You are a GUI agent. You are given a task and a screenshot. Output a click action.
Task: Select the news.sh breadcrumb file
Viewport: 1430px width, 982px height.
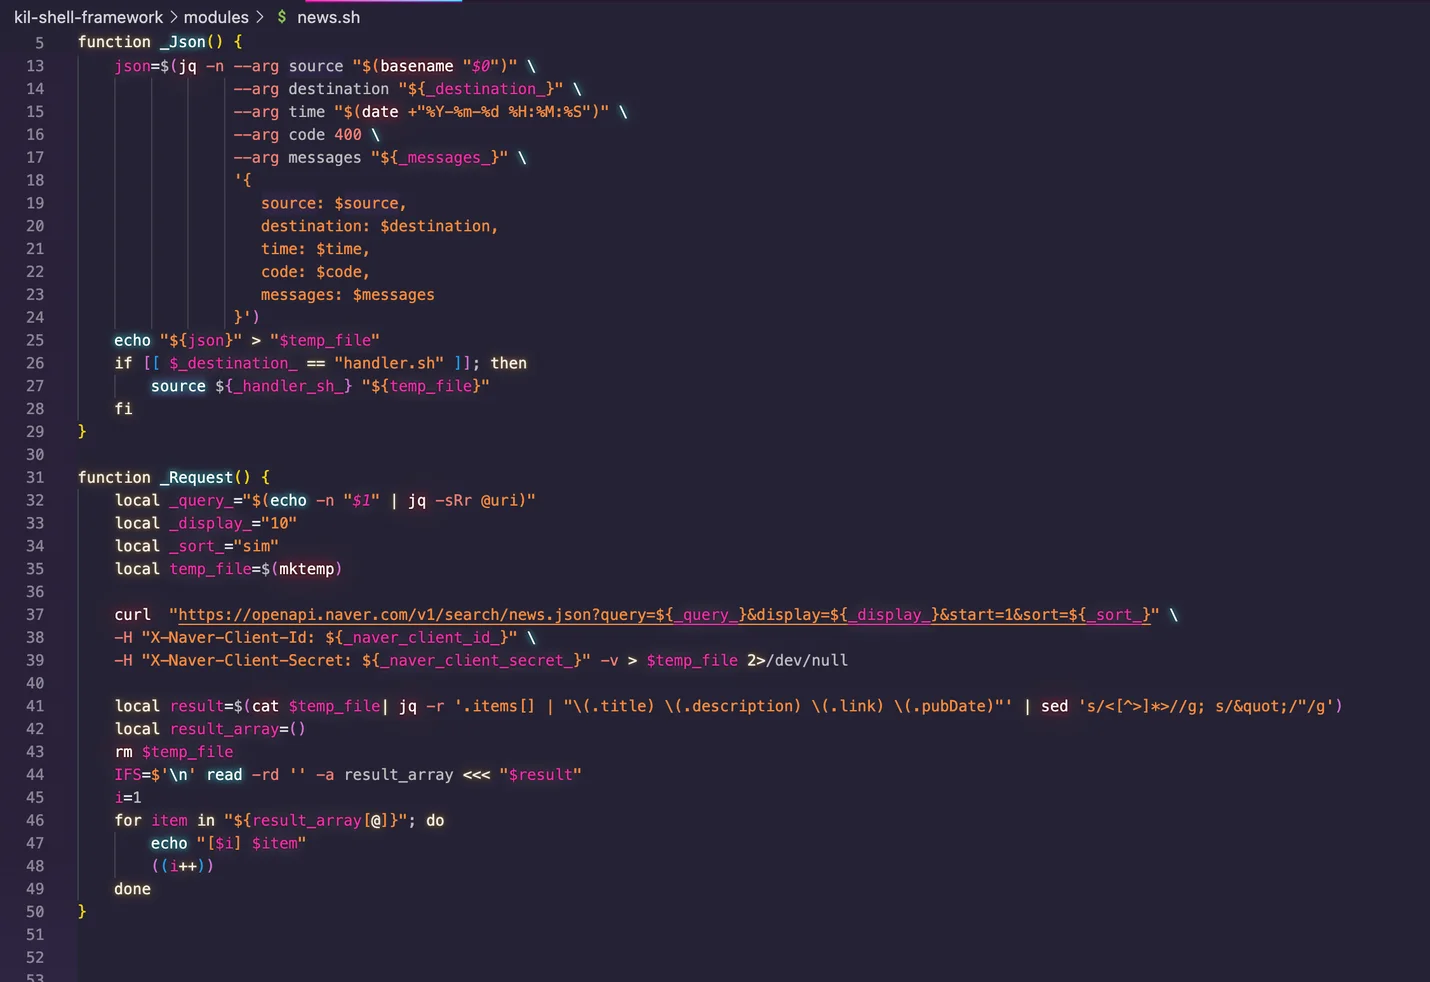pos(328,17)
